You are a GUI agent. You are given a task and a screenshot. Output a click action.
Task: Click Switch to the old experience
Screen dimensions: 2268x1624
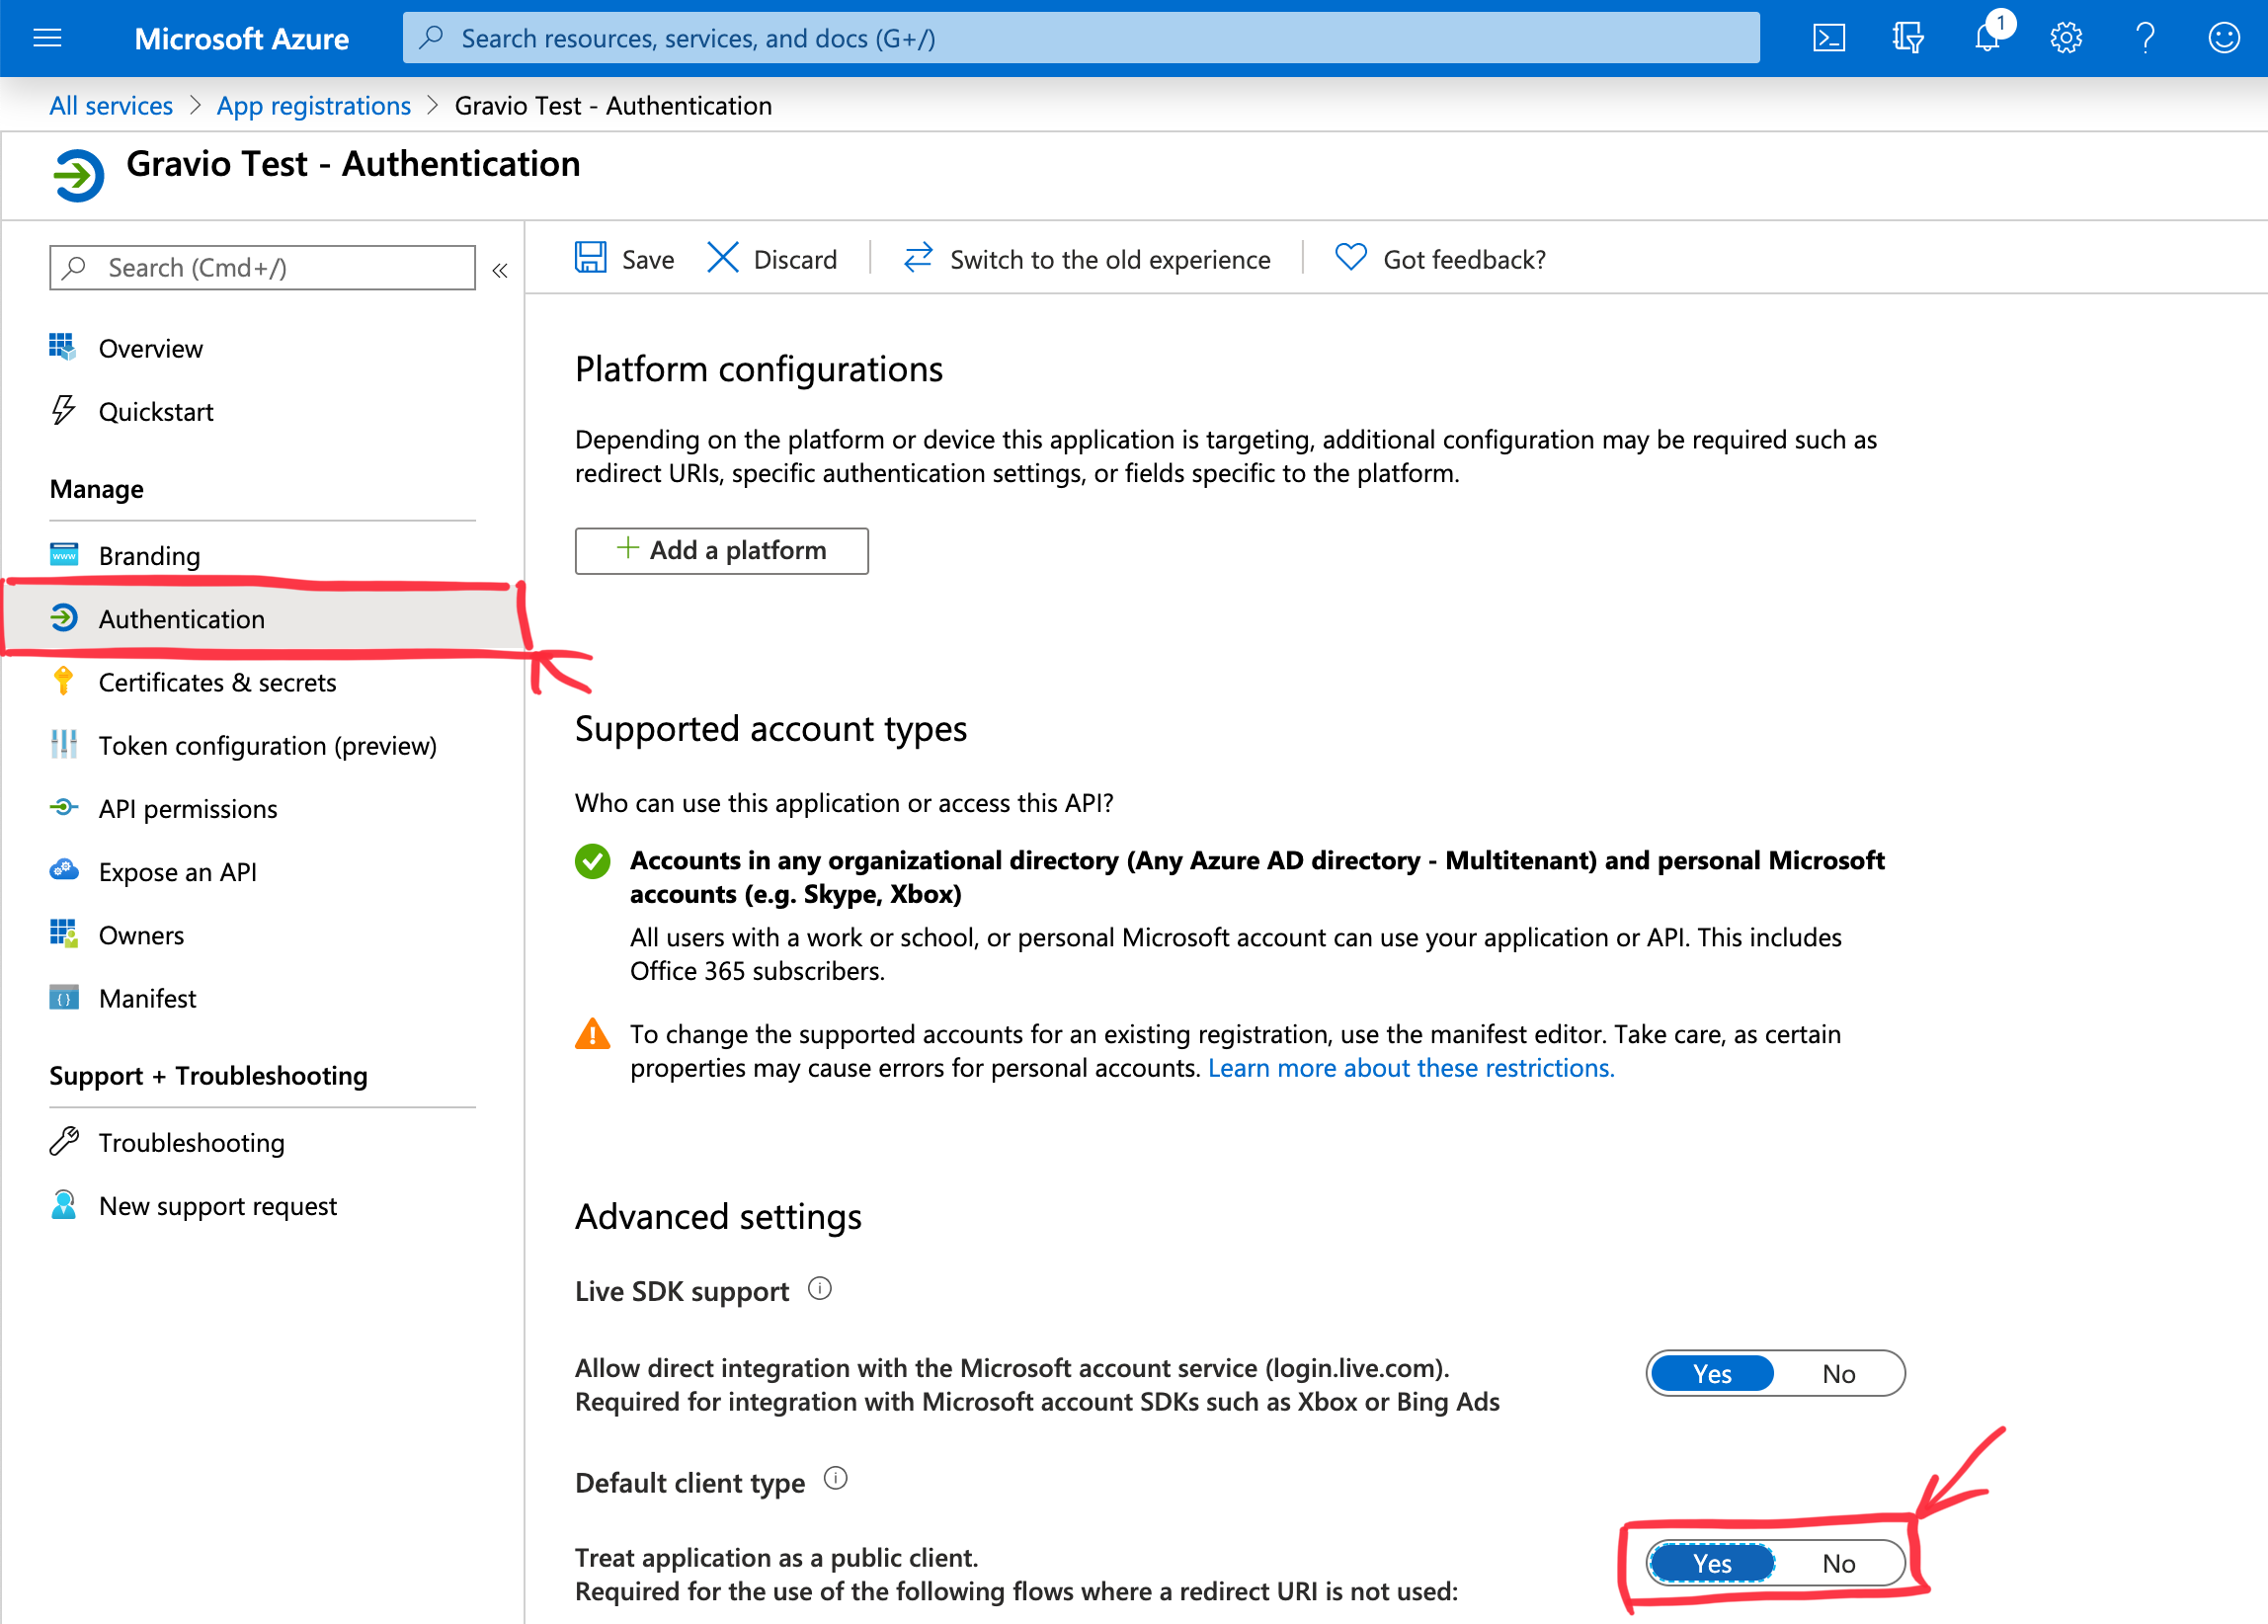point(1110,259)
